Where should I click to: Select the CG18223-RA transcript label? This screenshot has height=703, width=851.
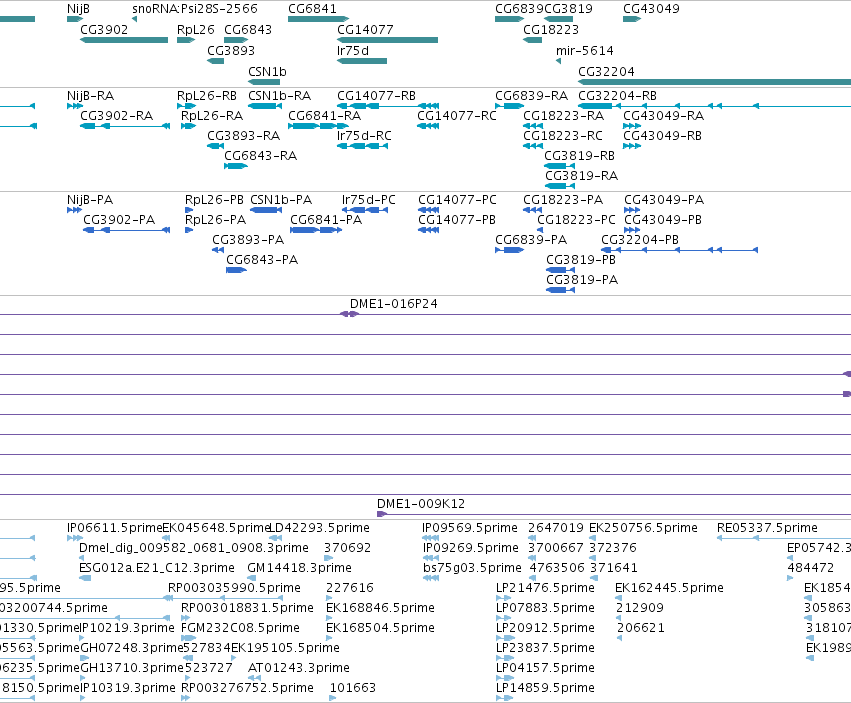[x=563, y=116]
